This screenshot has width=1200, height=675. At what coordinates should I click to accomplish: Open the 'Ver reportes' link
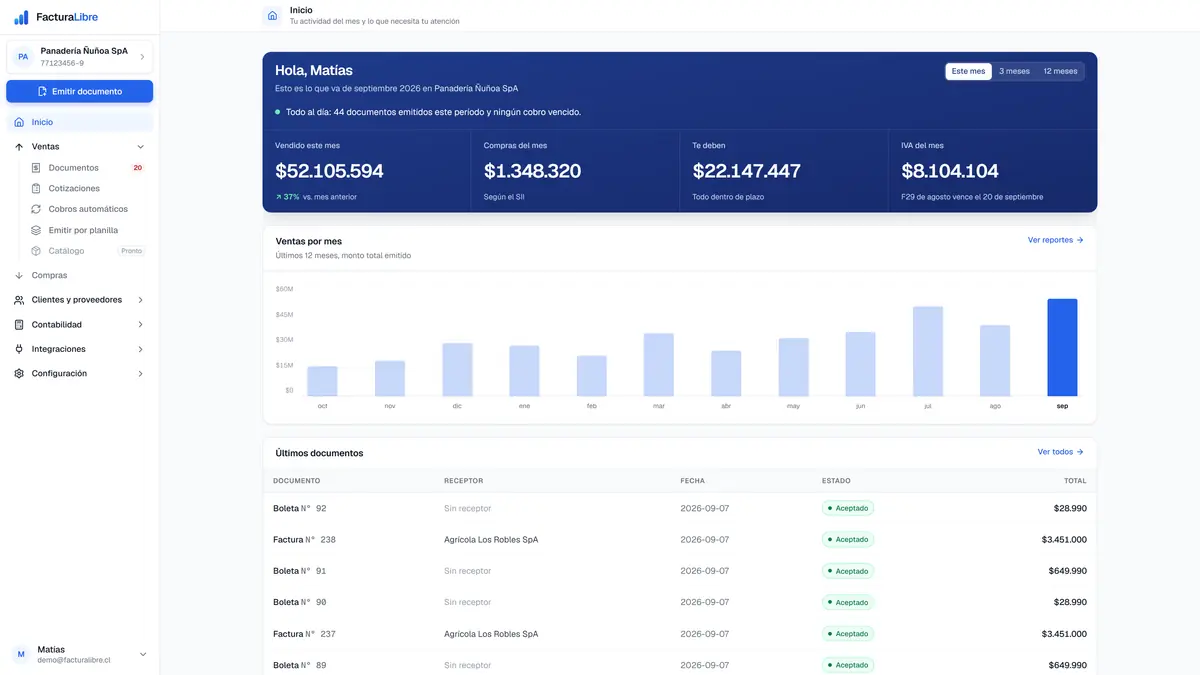point(1055,240)
